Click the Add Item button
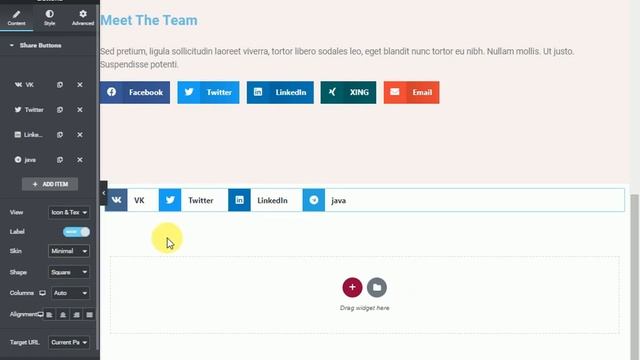Viewport: 640px width, 360px height. 50,184
